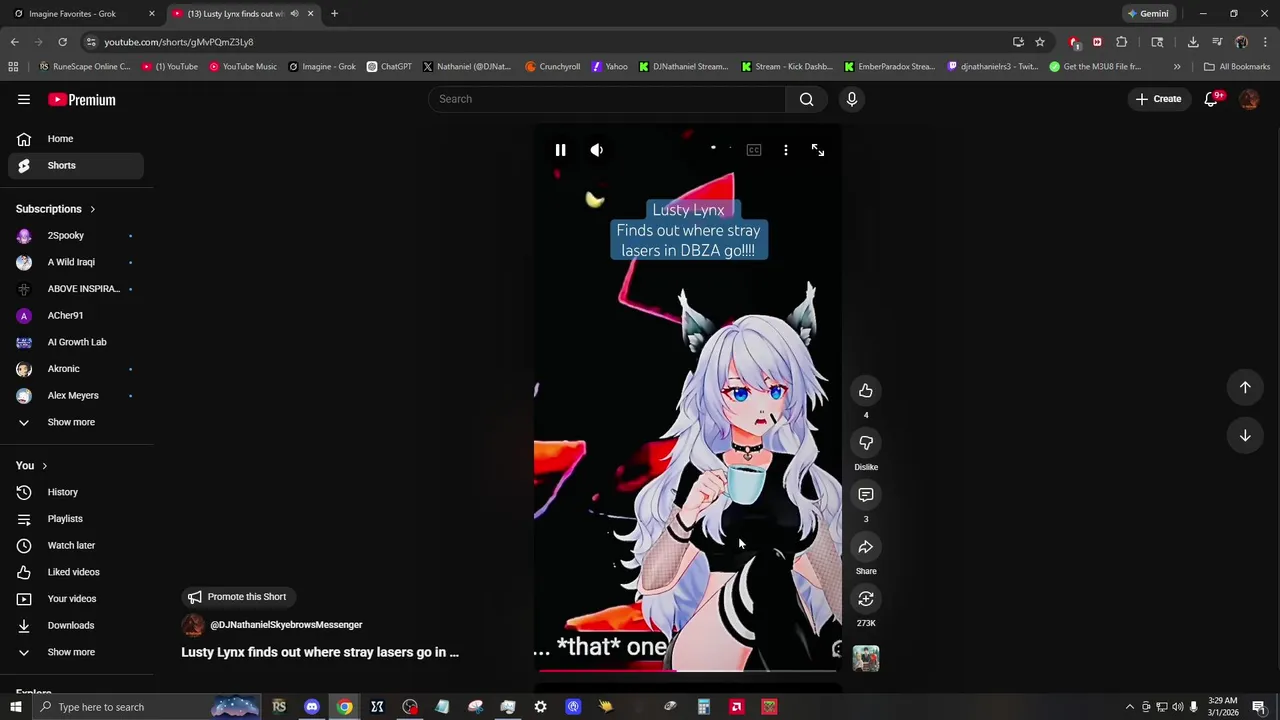Pause the playing Short

[x=560, y=150]
